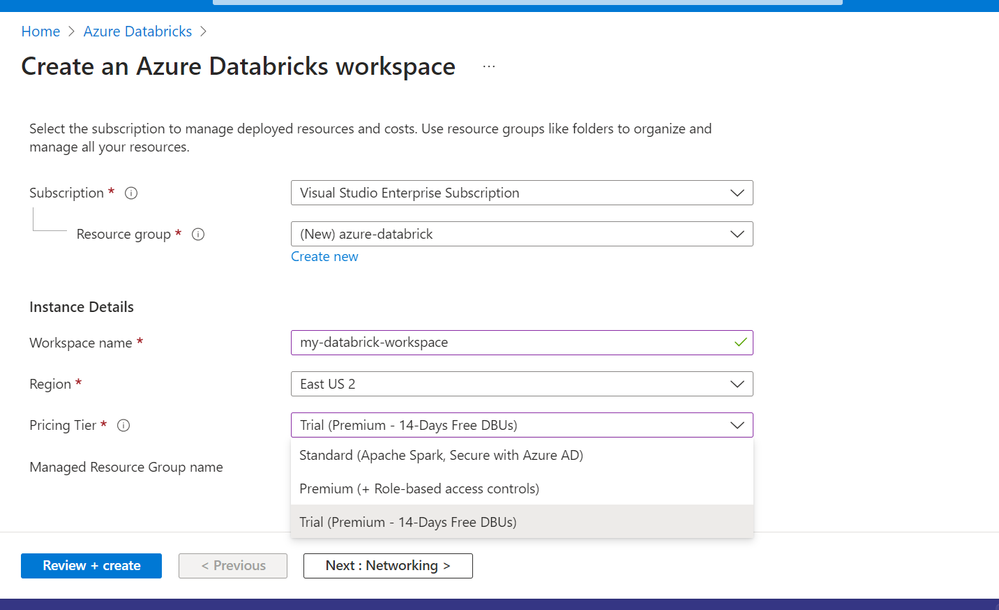Open the Resource group dropdown
Image resolution: width=999 pixels, height=610 pixels.
click(x=522, y=234)
